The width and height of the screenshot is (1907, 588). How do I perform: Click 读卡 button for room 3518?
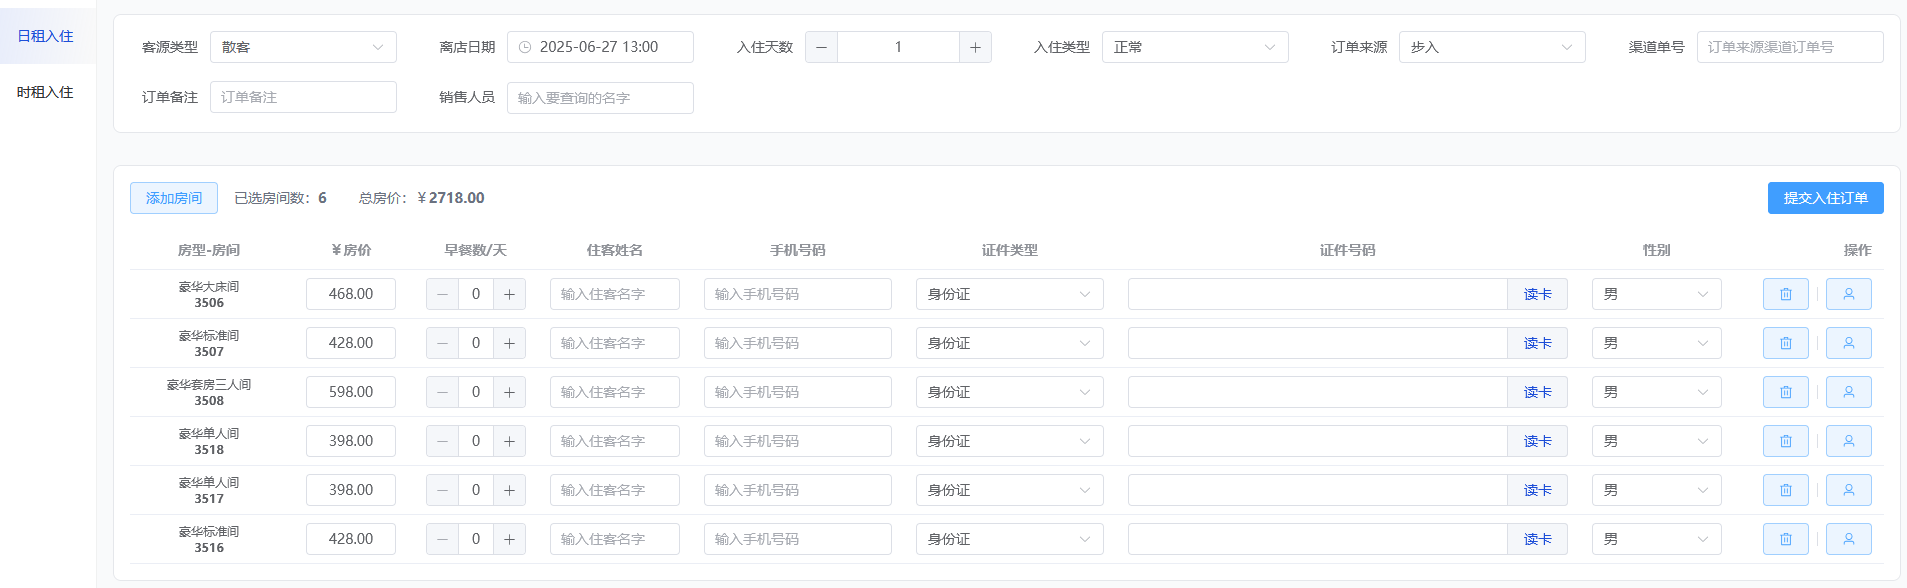(1537, 441)
